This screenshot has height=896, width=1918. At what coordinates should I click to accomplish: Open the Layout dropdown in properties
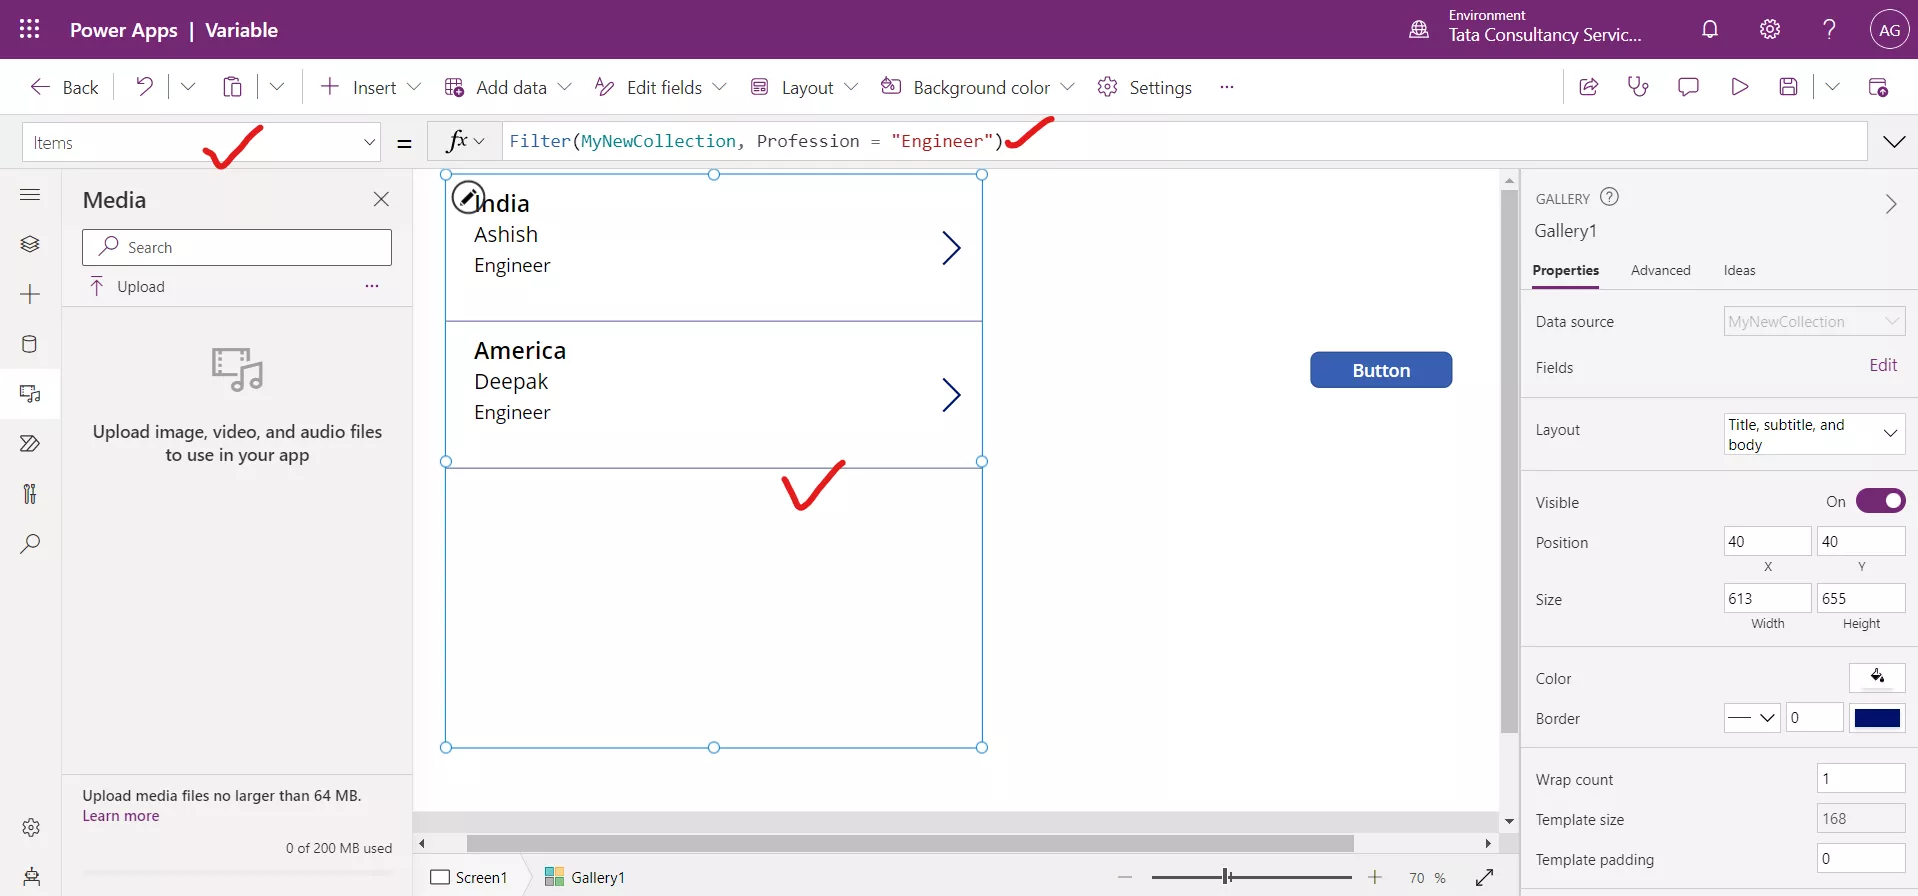[x=1814, y=434]
